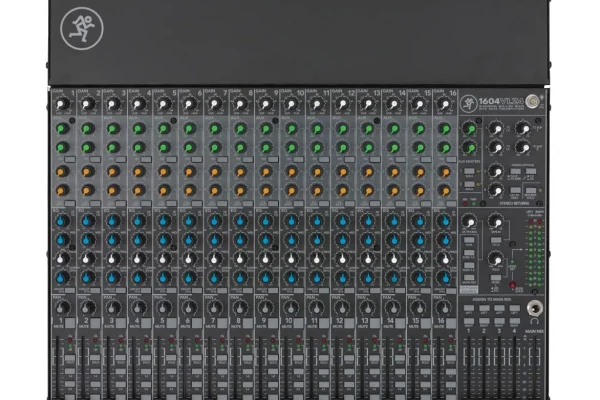The height and width of the screenshot is (400, 600).
Task: Click channel 5 gain knob
Action: click(164, 104)
